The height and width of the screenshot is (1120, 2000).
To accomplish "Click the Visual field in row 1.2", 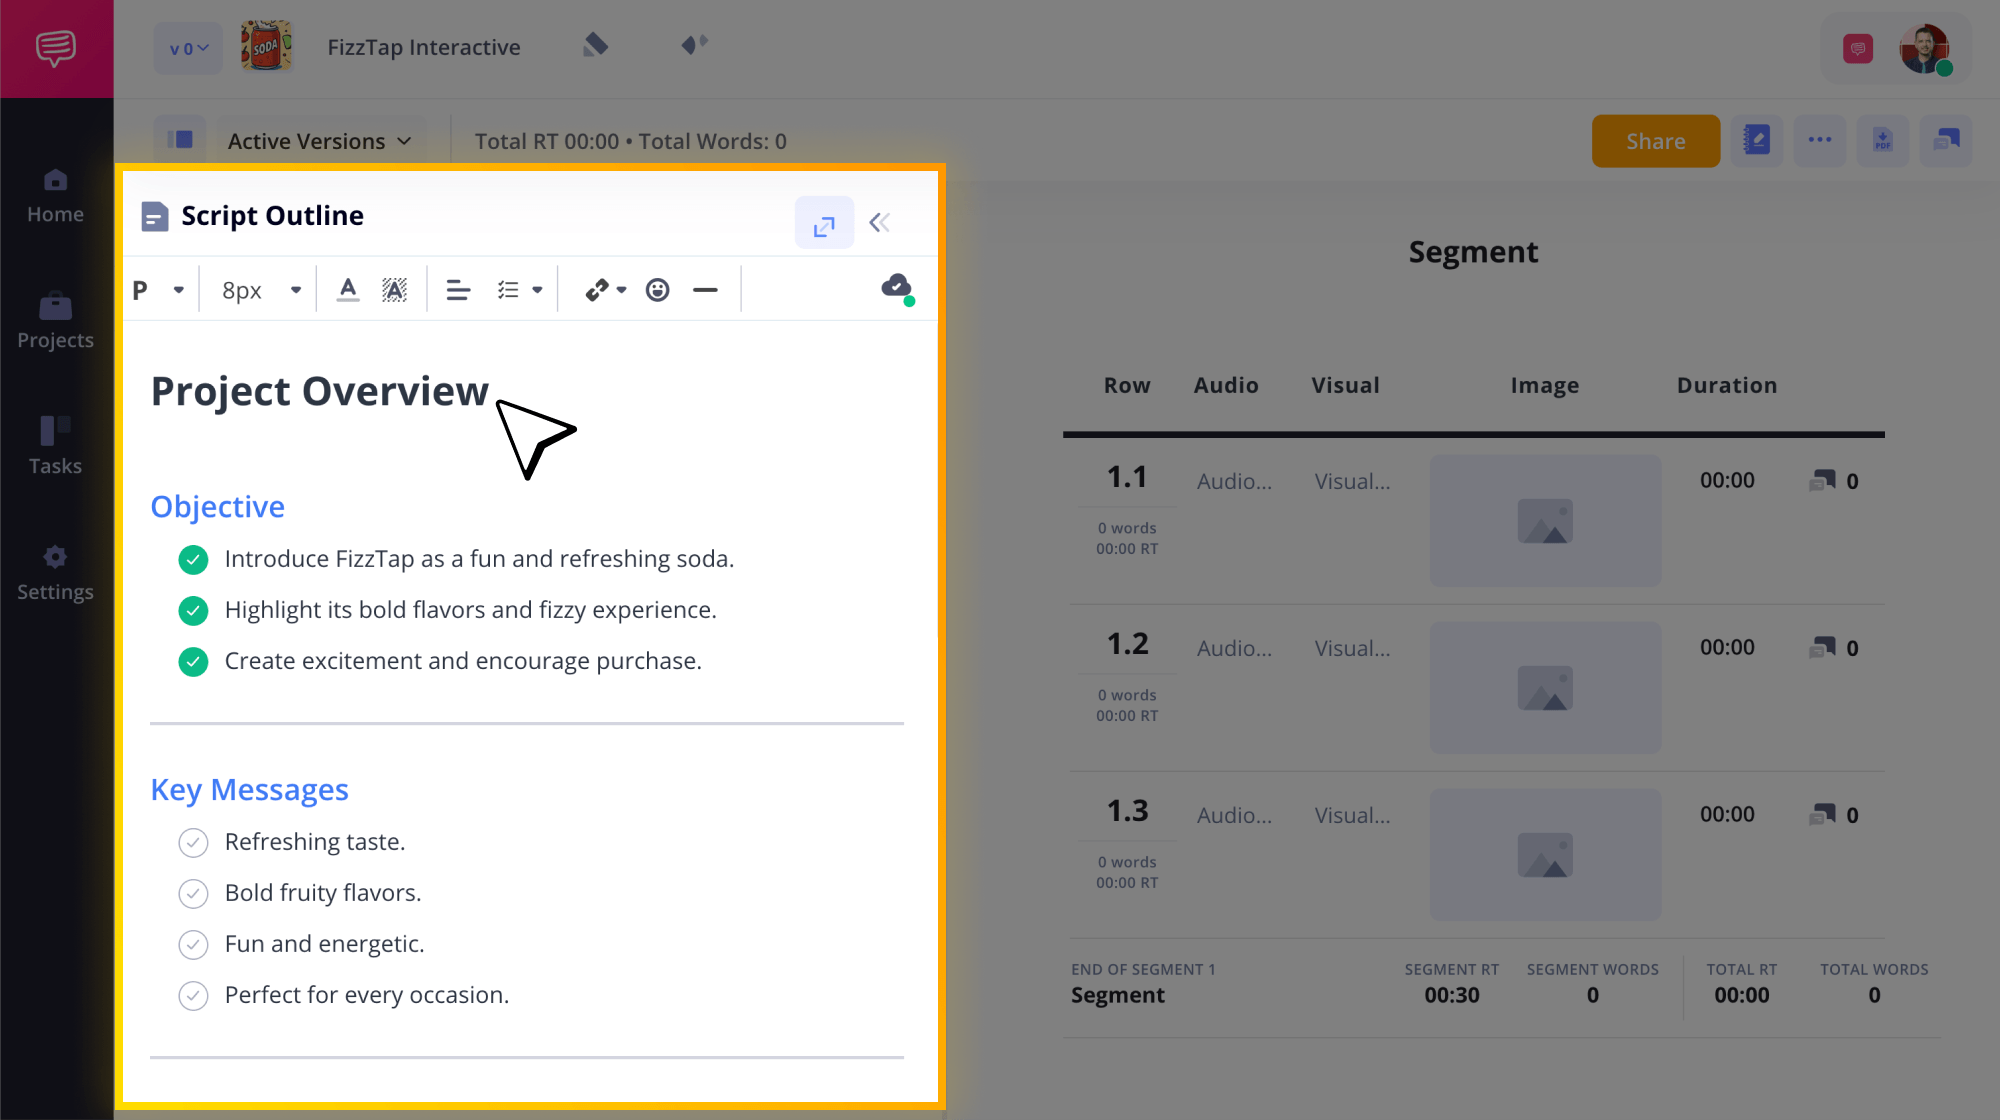I will [x=1352, y=648].
